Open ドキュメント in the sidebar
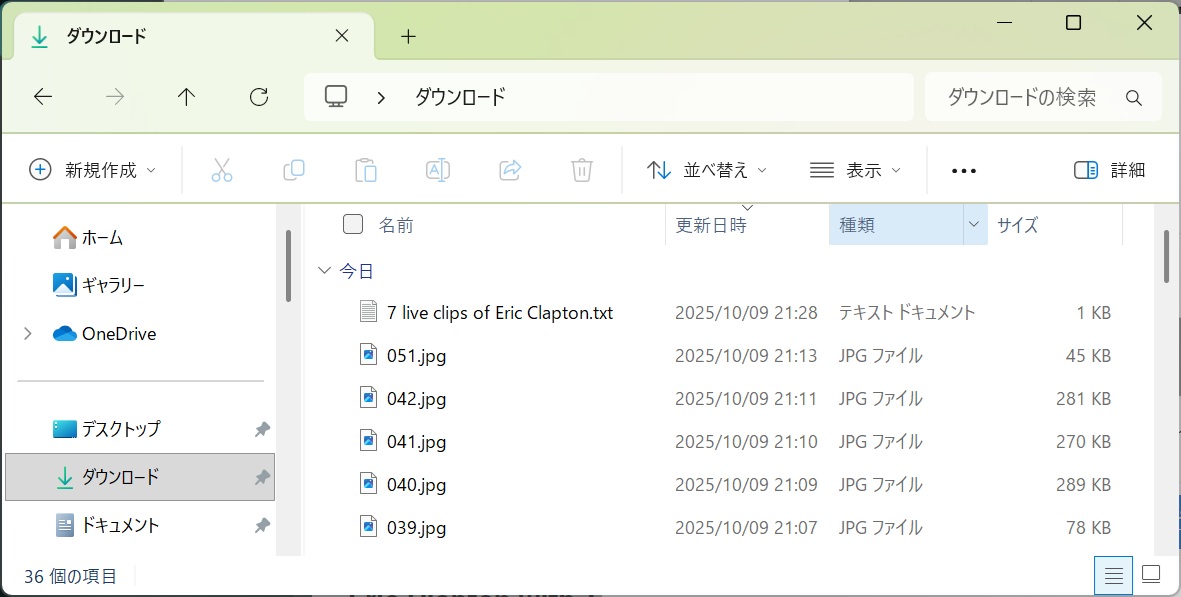 pos(120,525)
